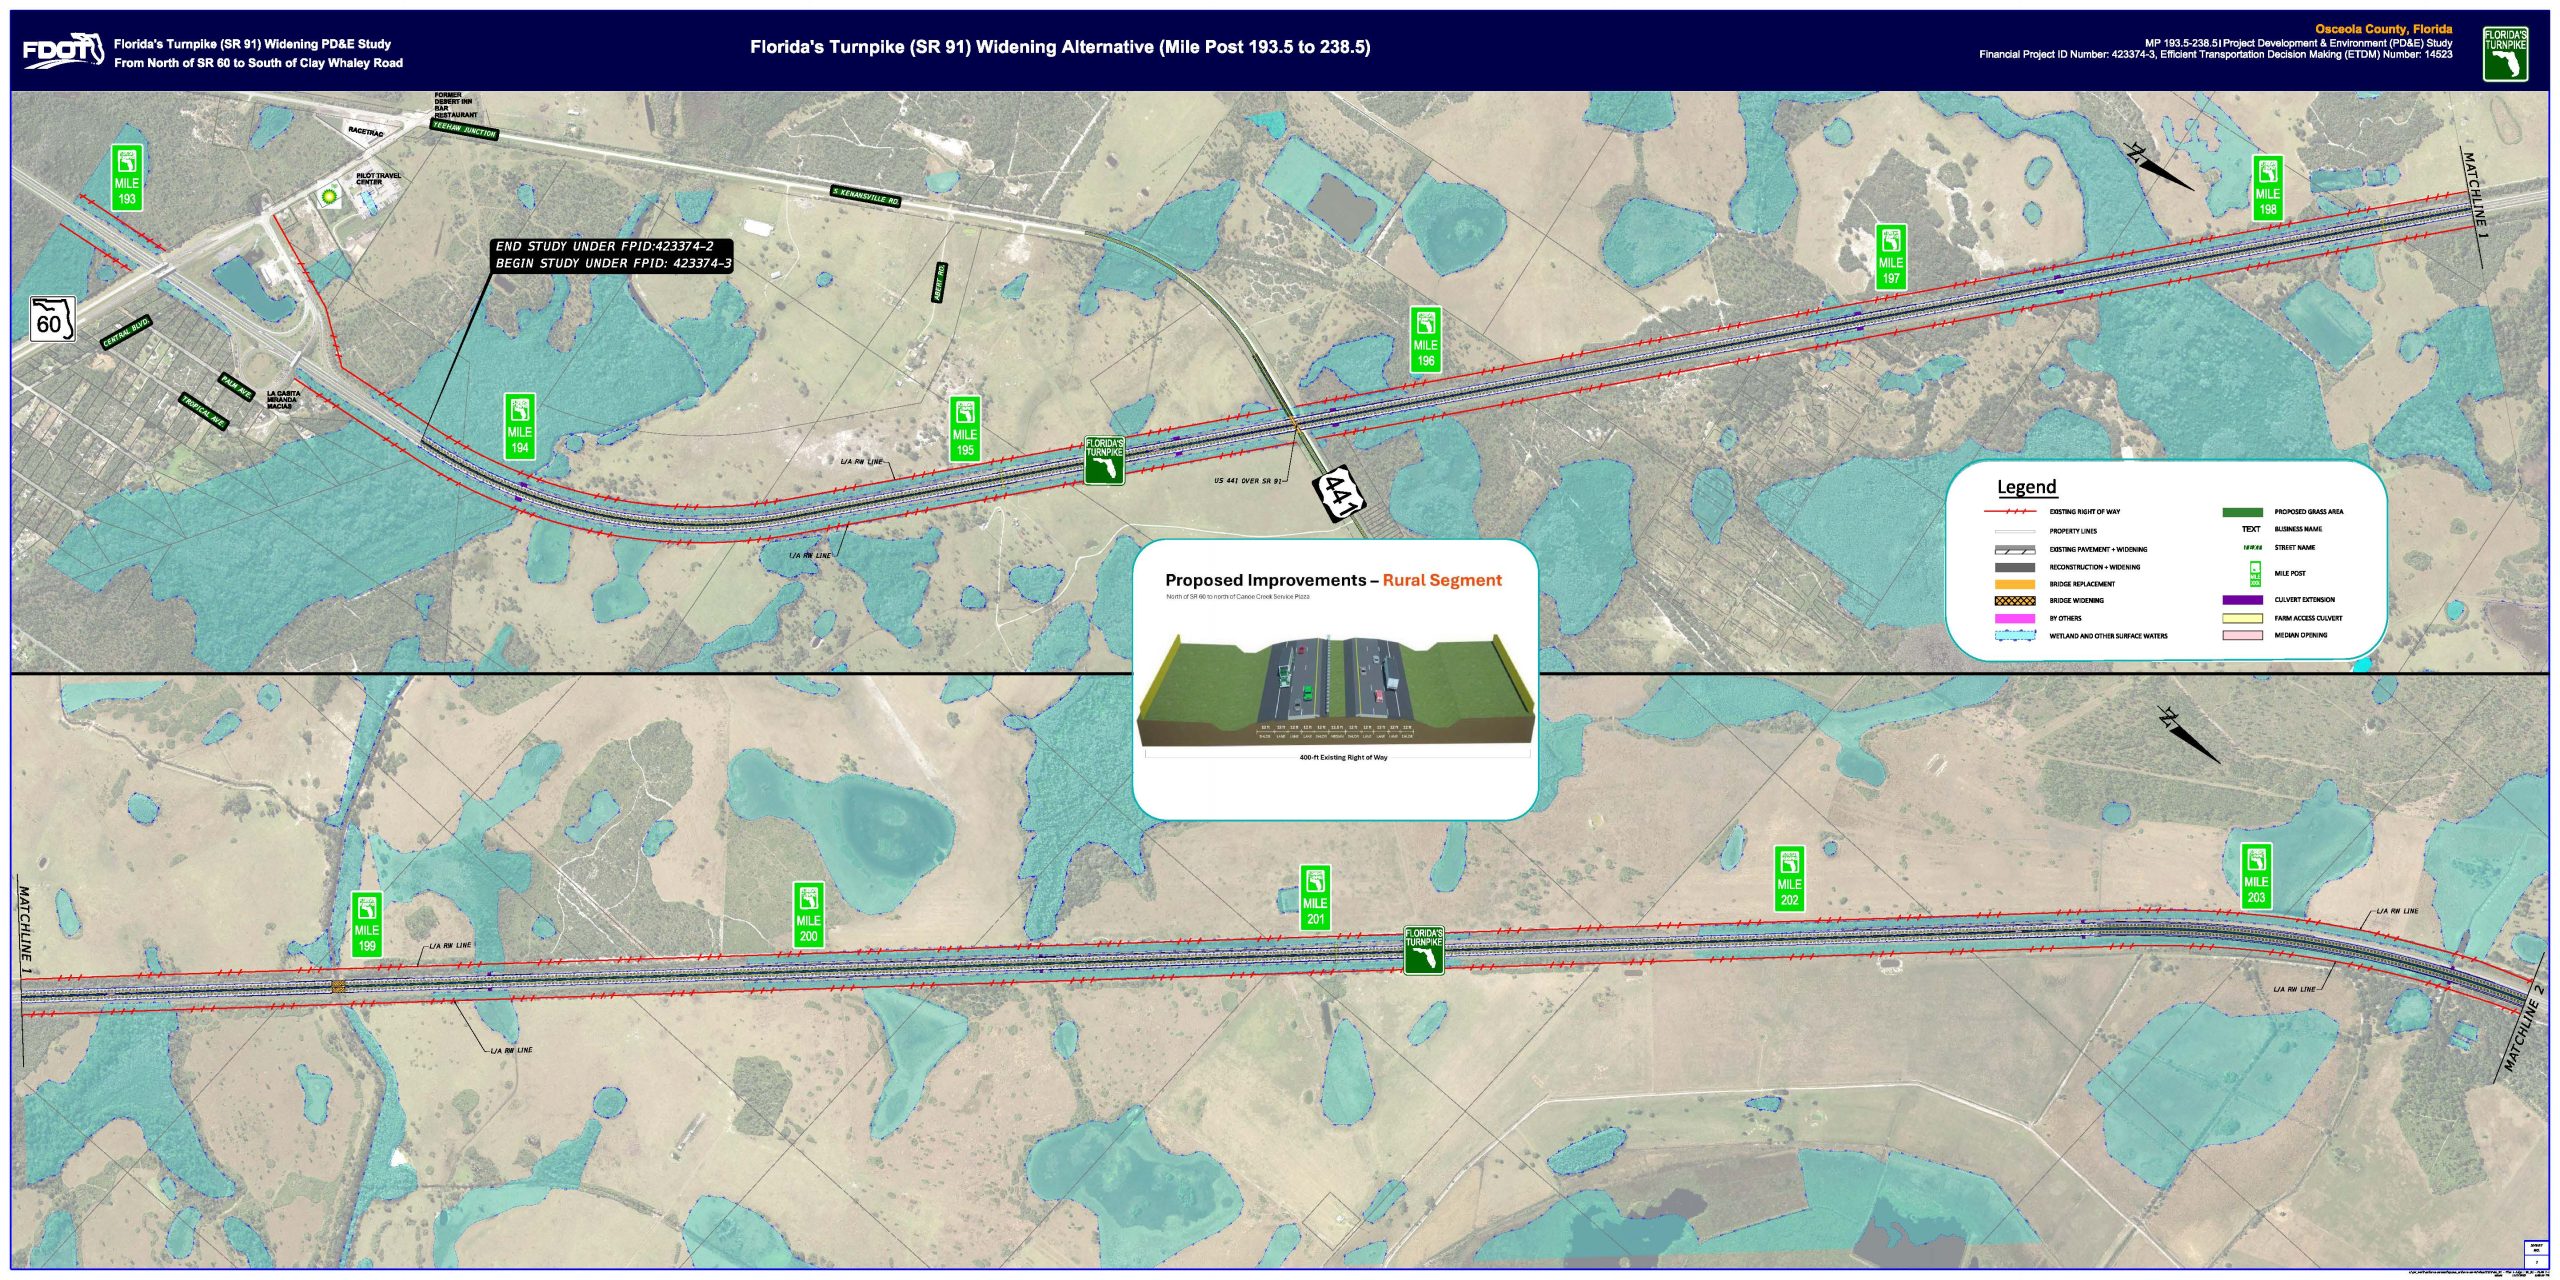Click the Culvert Extension purple legend swatch
Image resolution: width=2560 pixels, height=1280 pixels.
(2242, 600)
